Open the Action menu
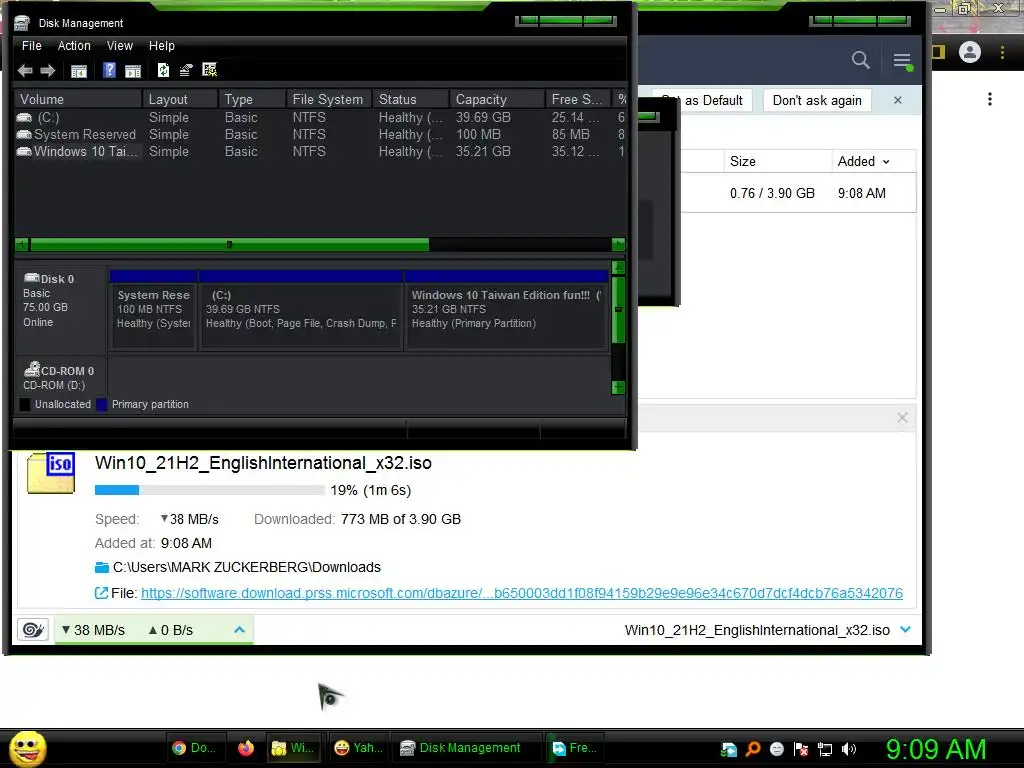The width and height of the screenshot is (1024, 768). [74, 46]
